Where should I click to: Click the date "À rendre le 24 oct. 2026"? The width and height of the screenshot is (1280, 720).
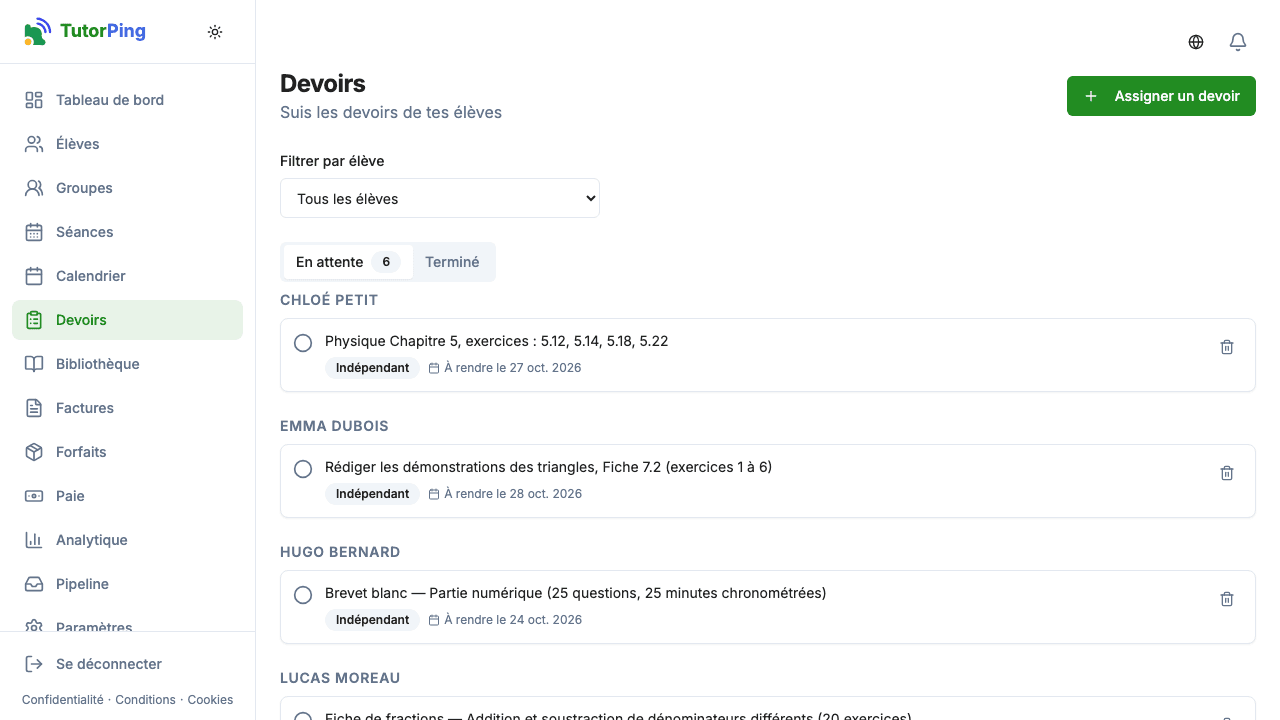[505, 620]
